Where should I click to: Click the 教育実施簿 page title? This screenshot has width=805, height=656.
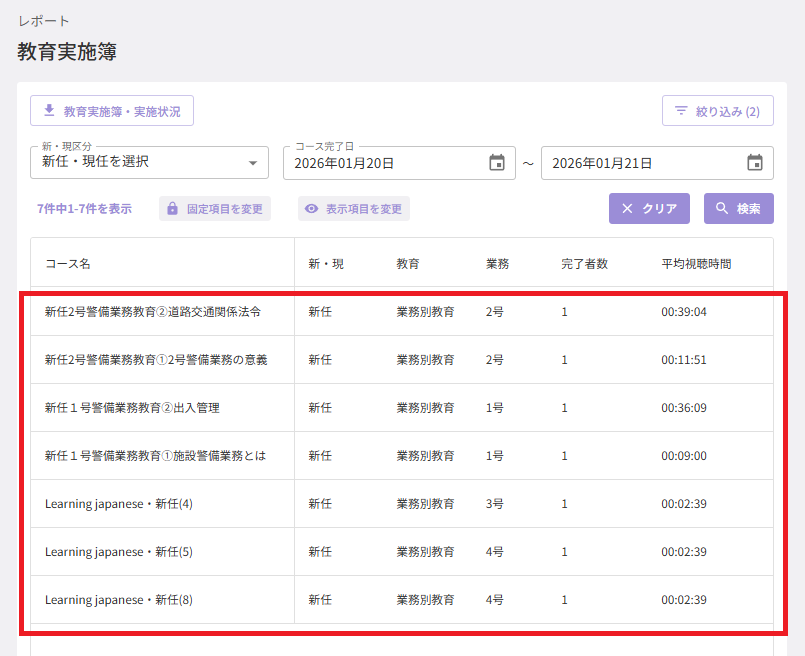[67, 52]
